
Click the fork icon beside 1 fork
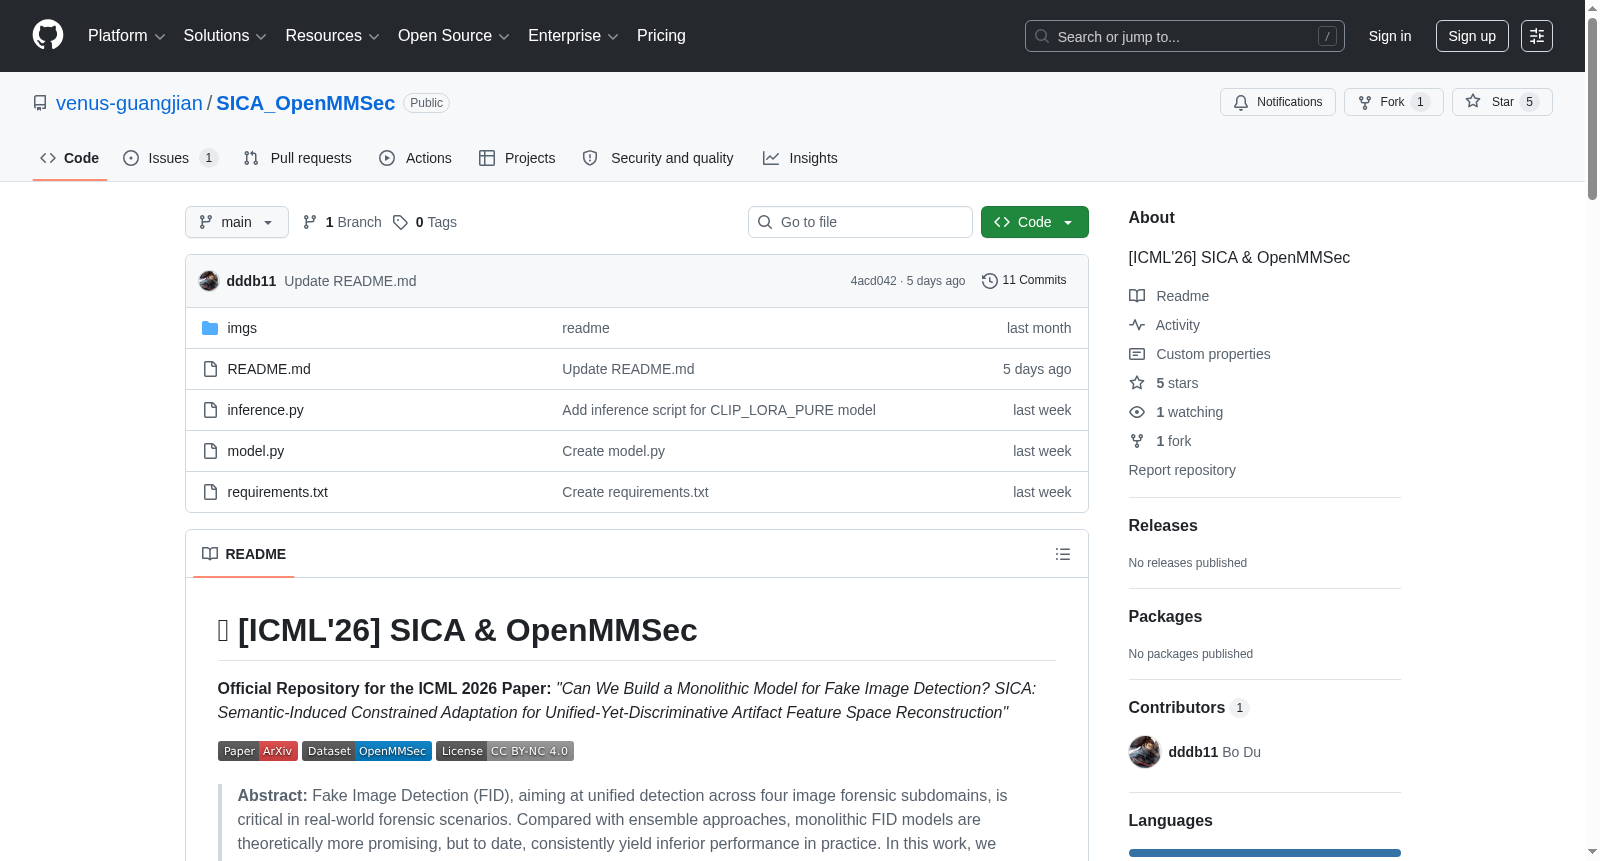point(1137,441)
